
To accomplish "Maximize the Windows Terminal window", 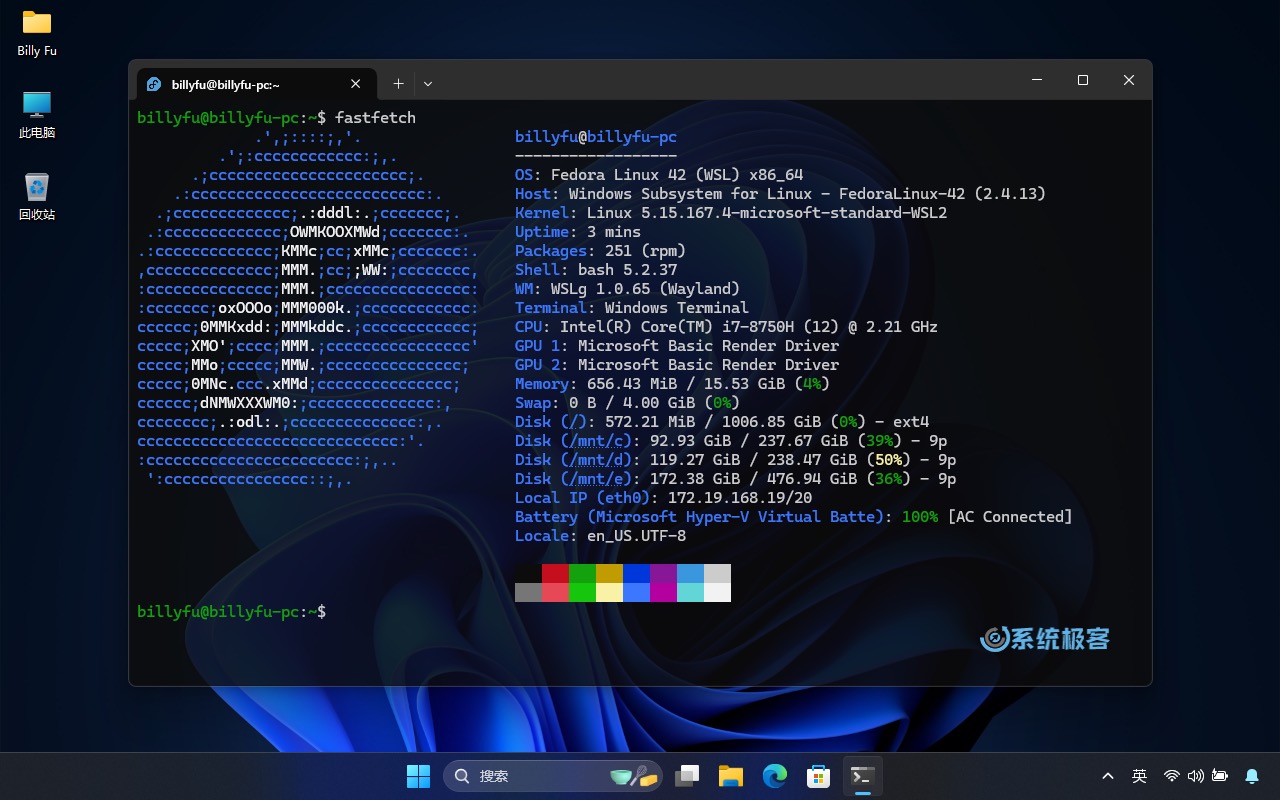I will [x=1083, y=80].
